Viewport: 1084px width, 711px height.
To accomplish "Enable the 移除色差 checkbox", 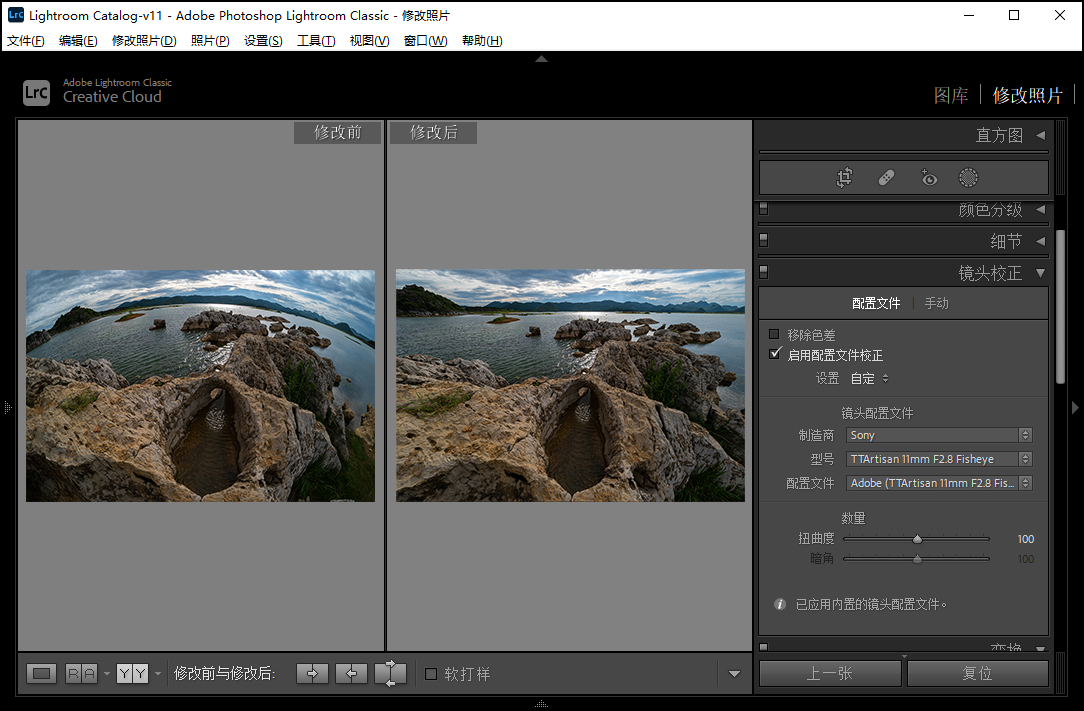I will [x=774, y=335].
